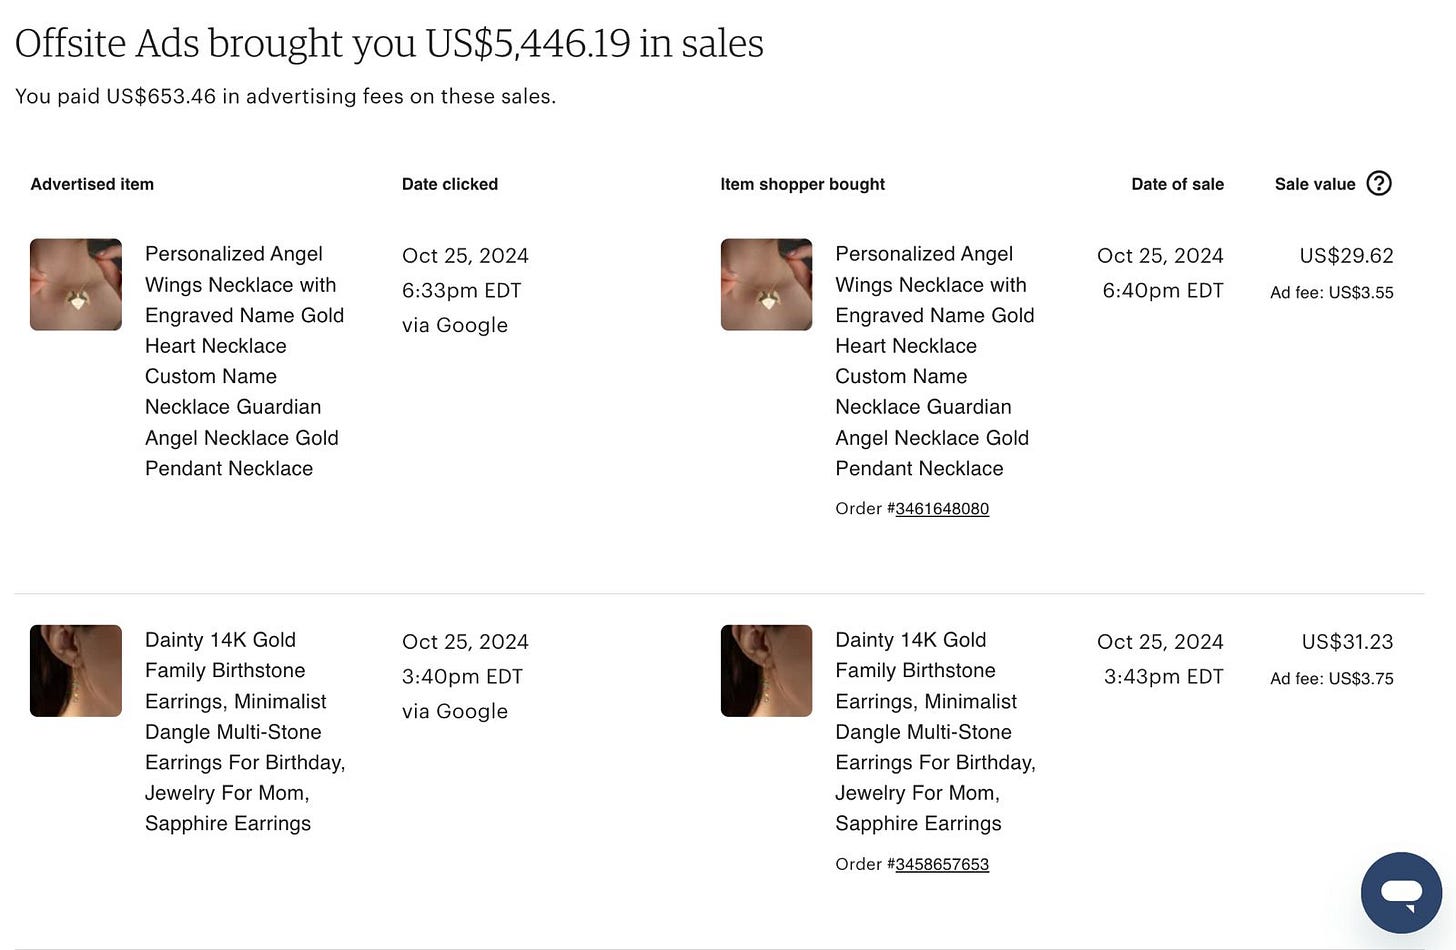Click the Date clicked column header
The height and width of the screenshot is (950, 1456).
click(x=449, y=184)
